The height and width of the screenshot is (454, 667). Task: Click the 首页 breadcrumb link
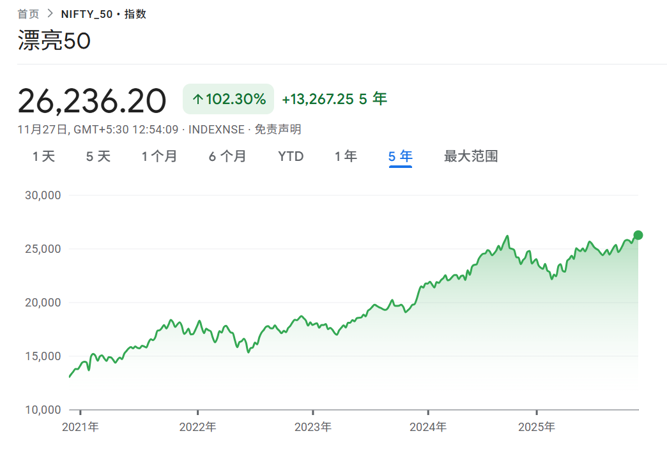tap(29, 14)
